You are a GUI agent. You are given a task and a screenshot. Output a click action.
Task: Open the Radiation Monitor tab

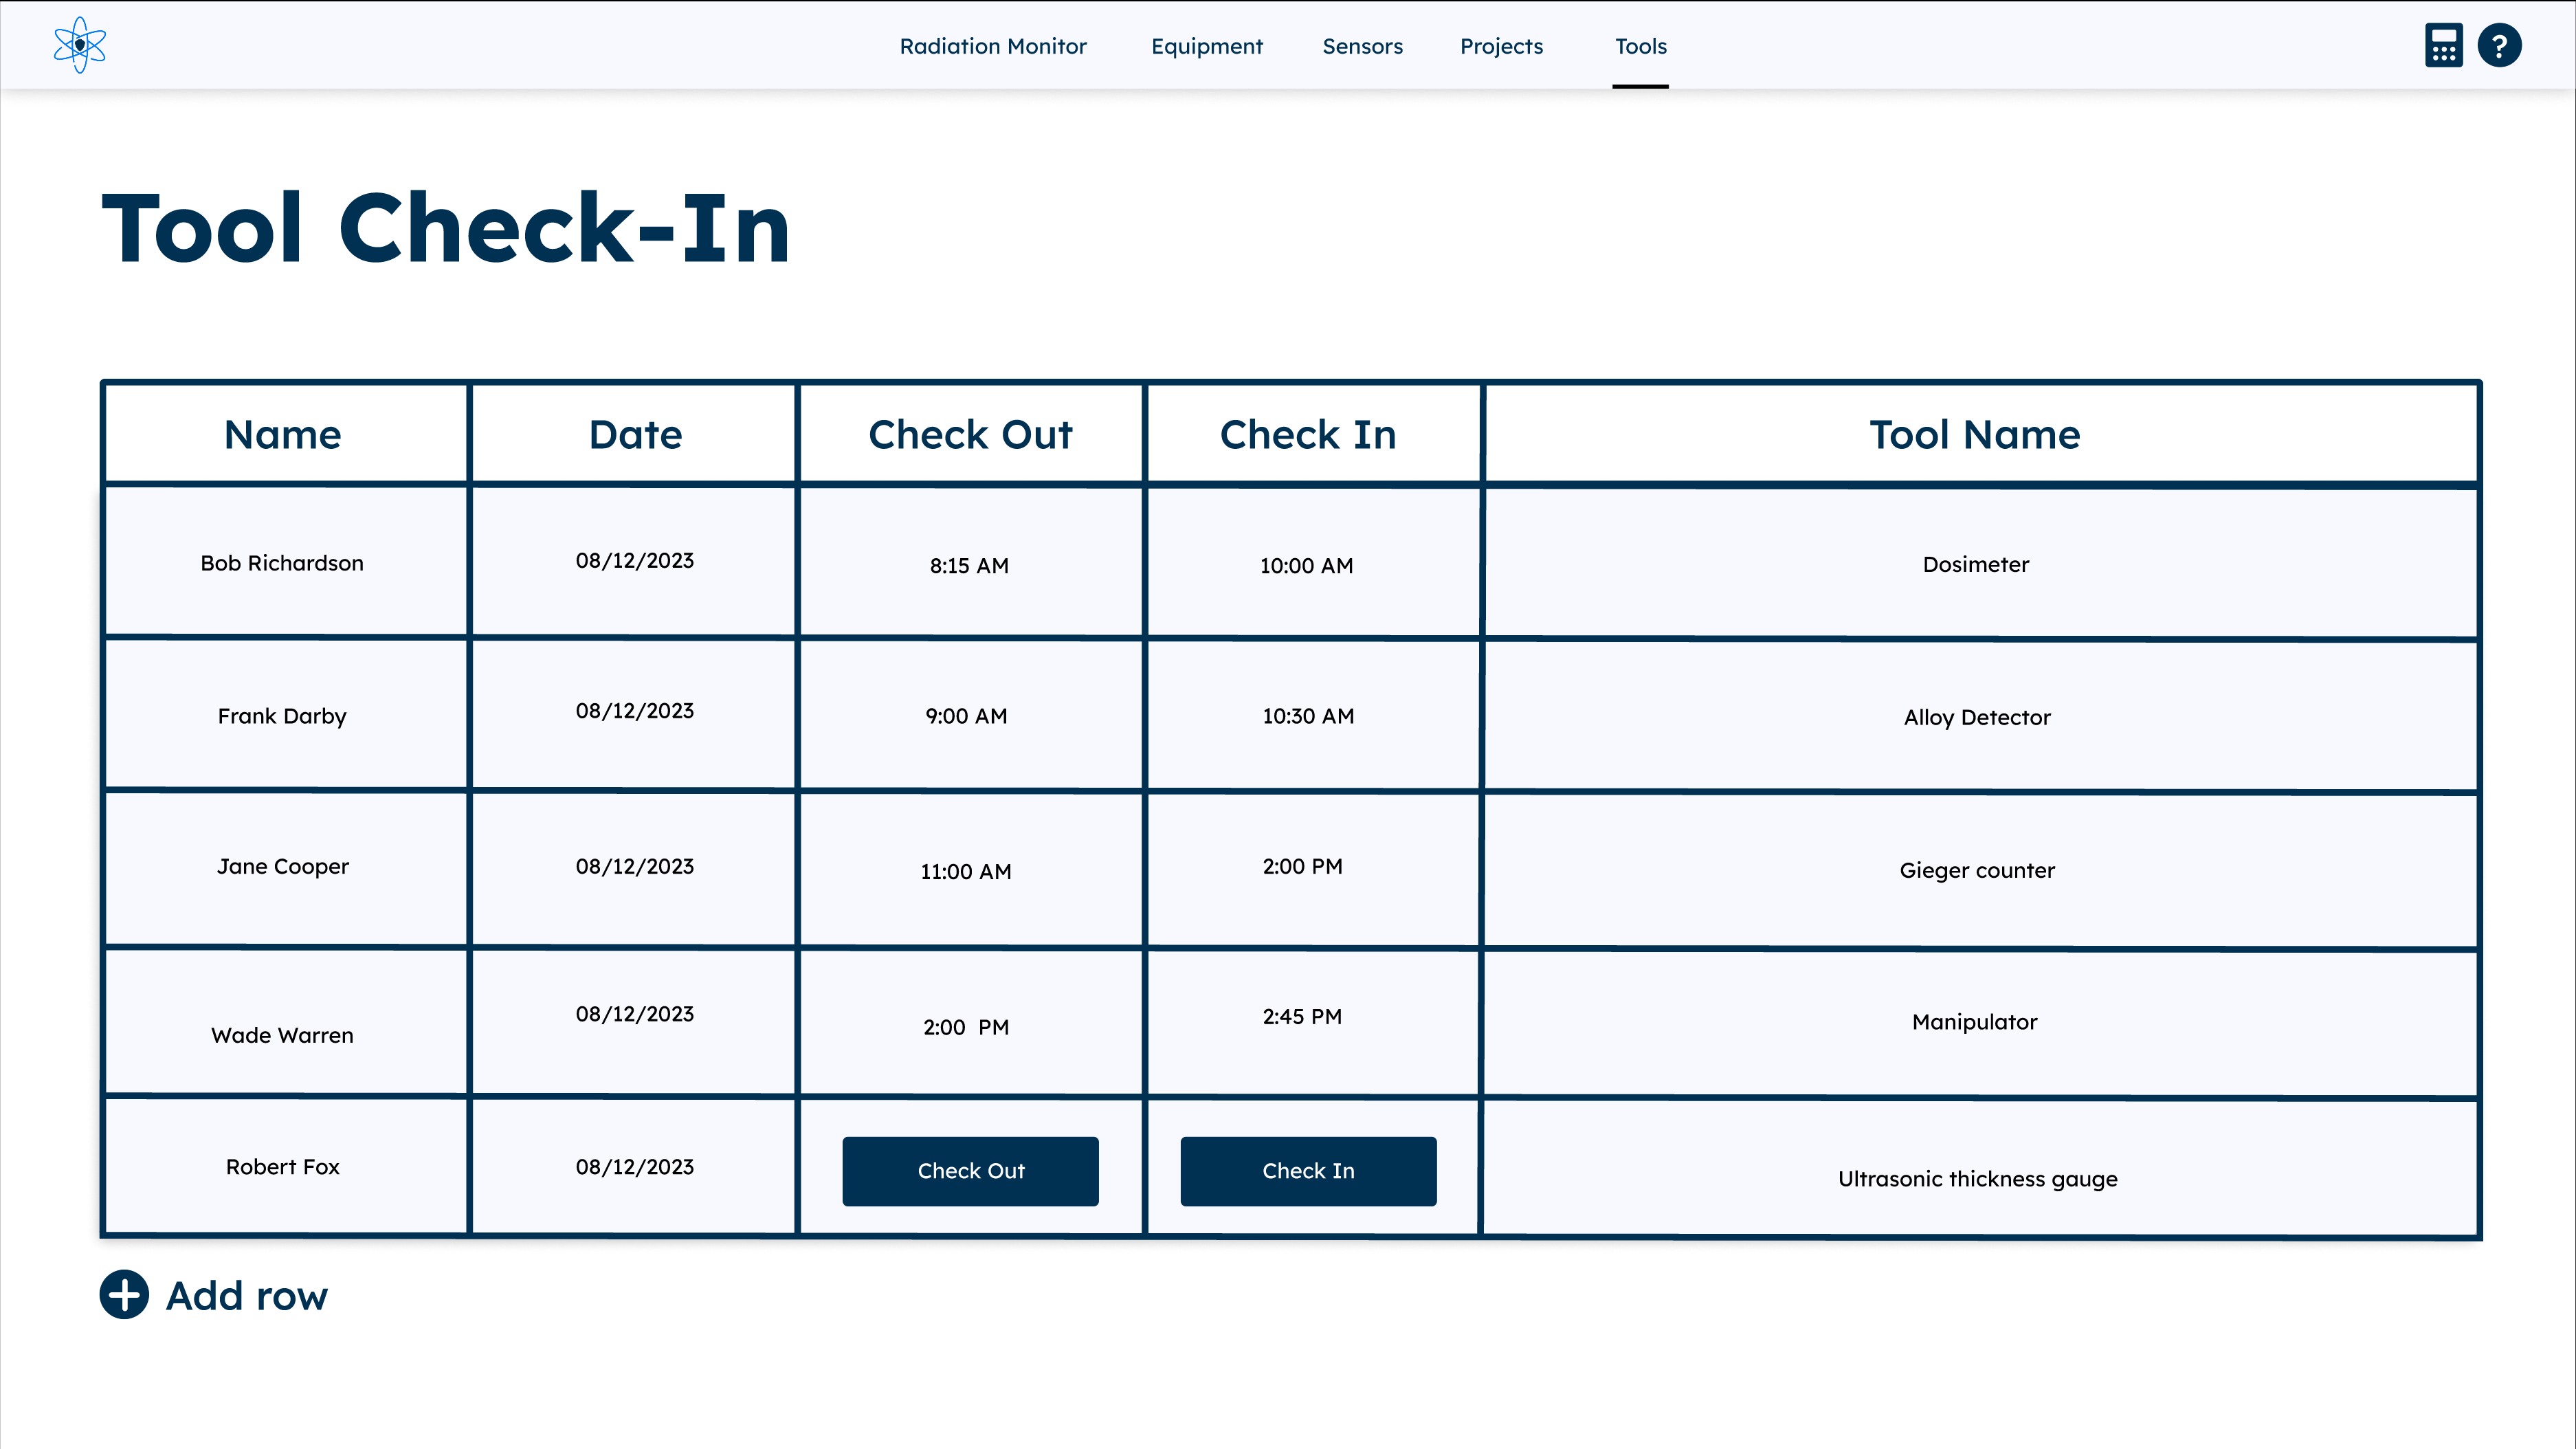[992, 46]
